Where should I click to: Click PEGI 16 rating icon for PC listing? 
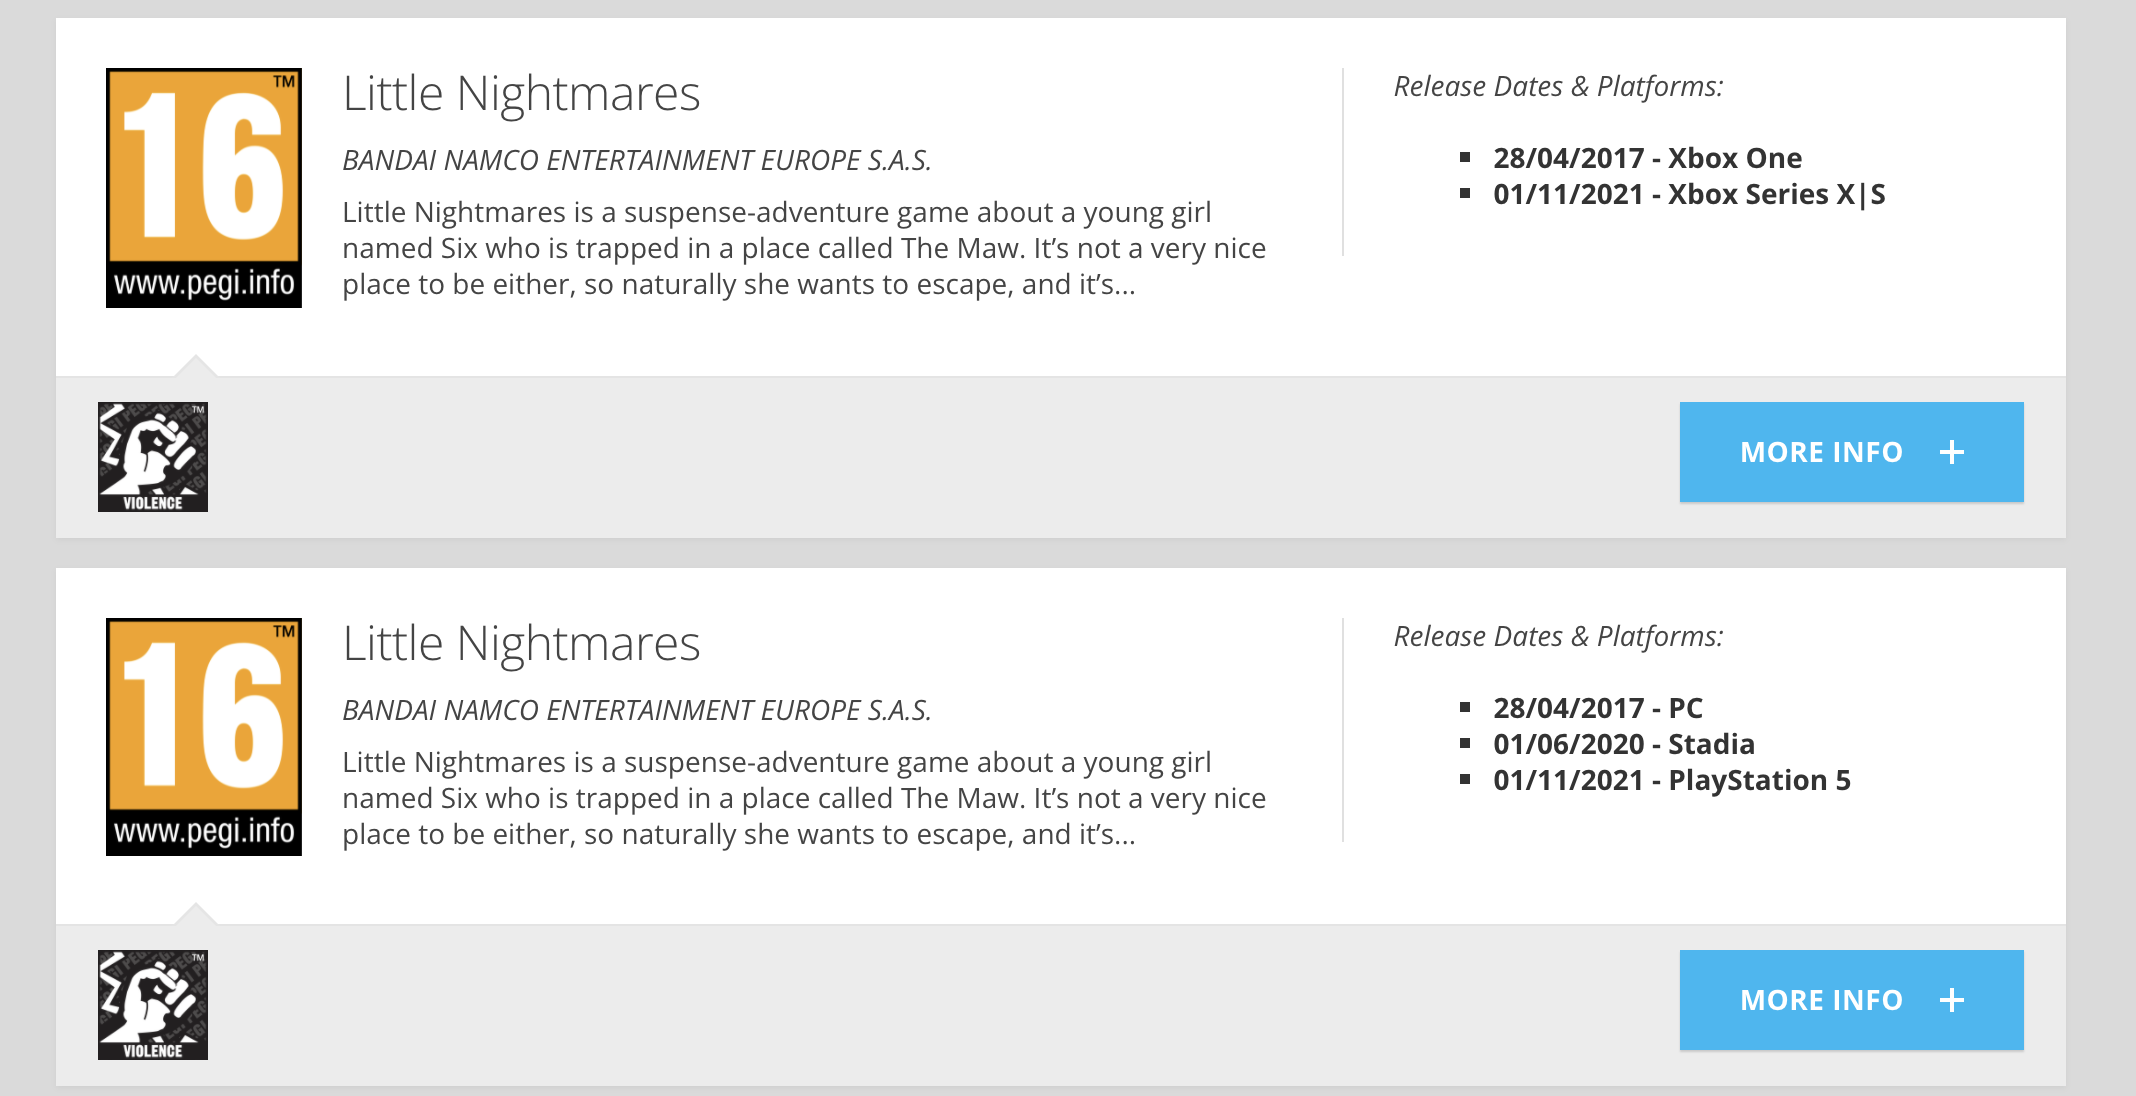pyautogui.click(x=204, y=737)
